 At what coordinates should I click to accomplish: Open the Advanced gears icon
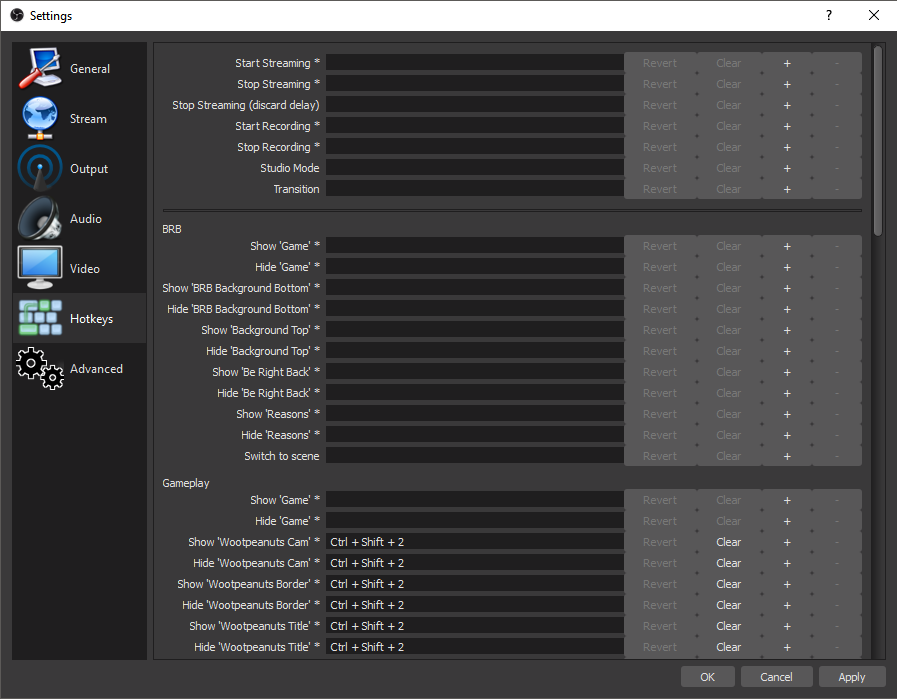coord(39,368)
